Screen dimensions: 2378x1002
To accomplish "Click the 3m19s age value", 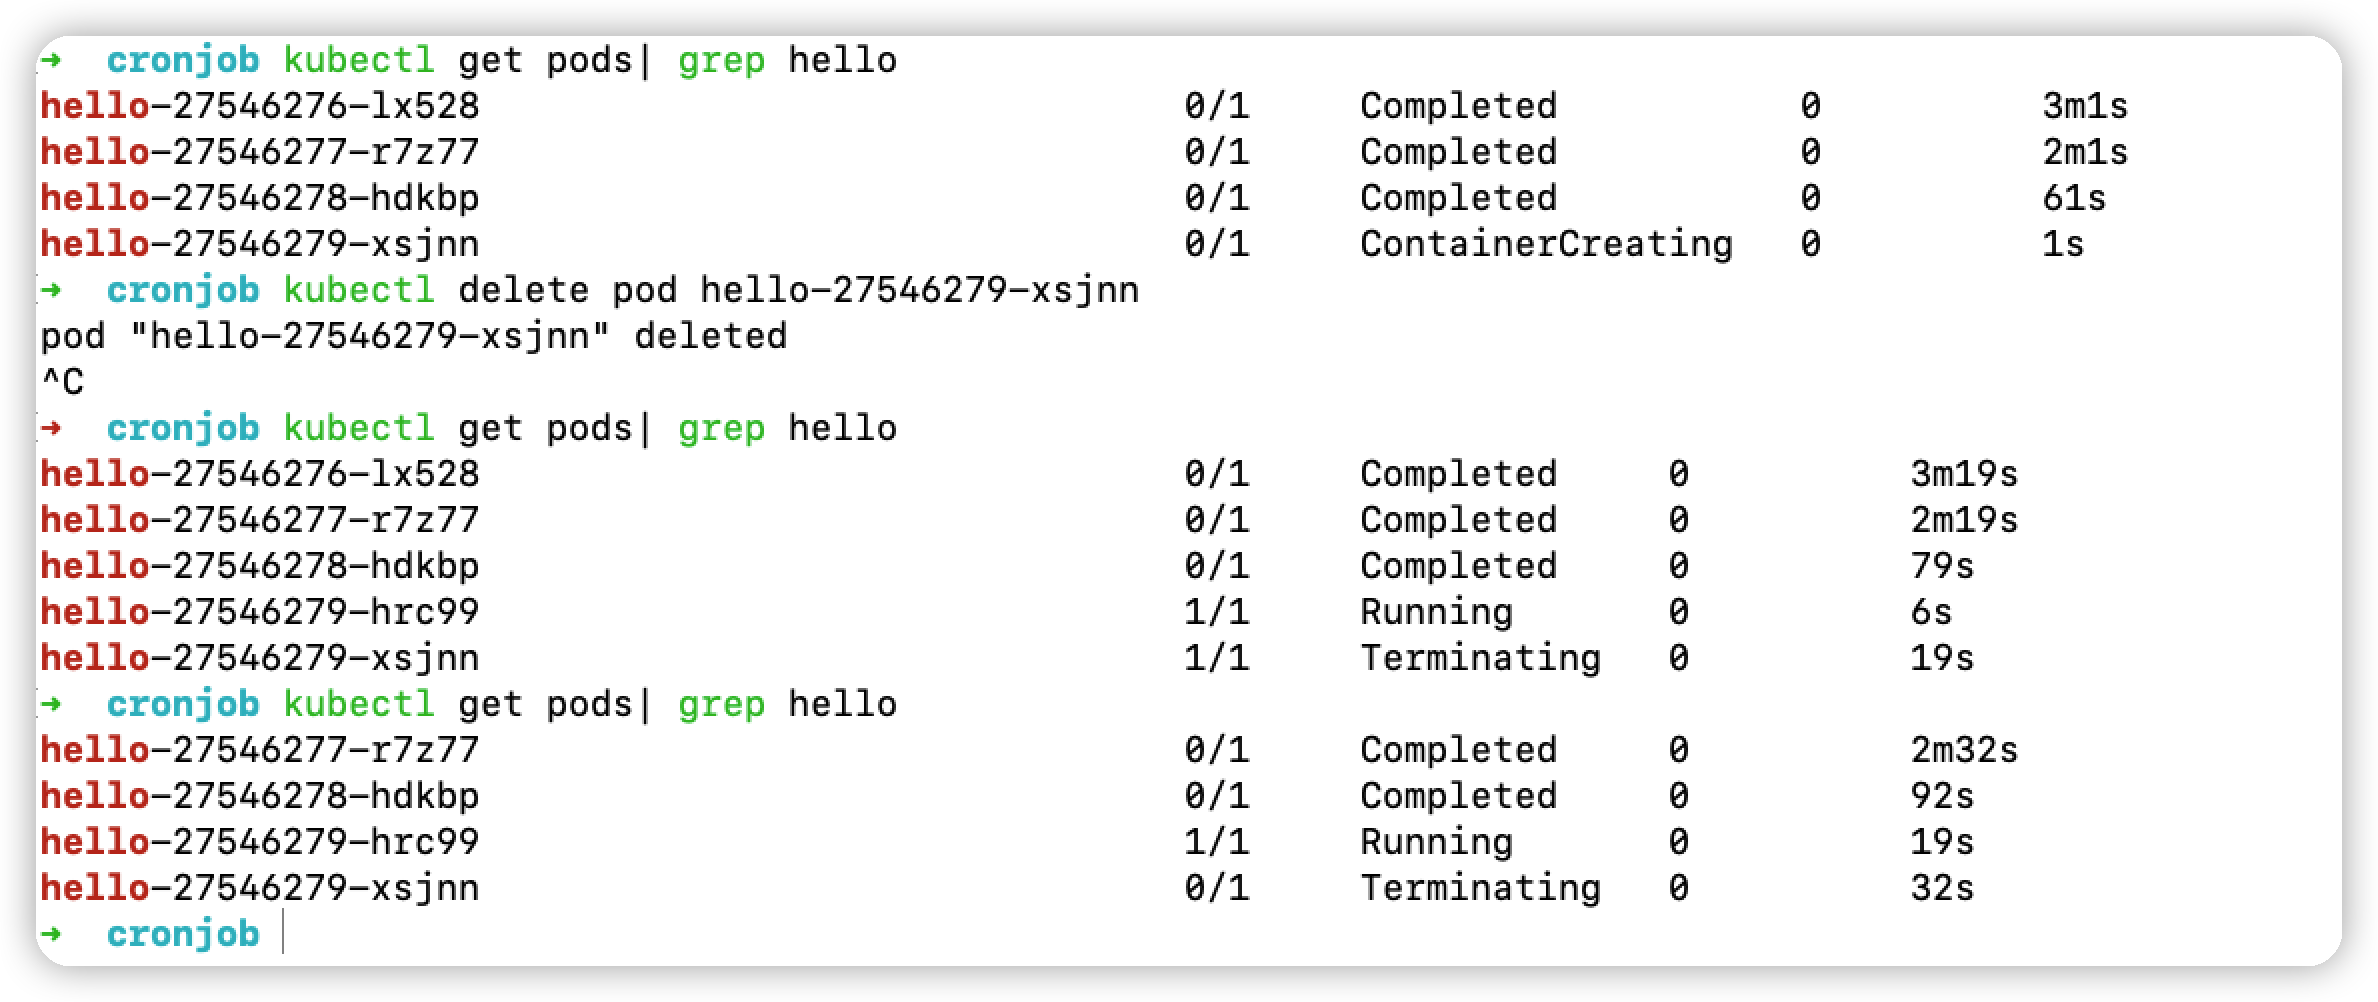I will point(1964,475).
